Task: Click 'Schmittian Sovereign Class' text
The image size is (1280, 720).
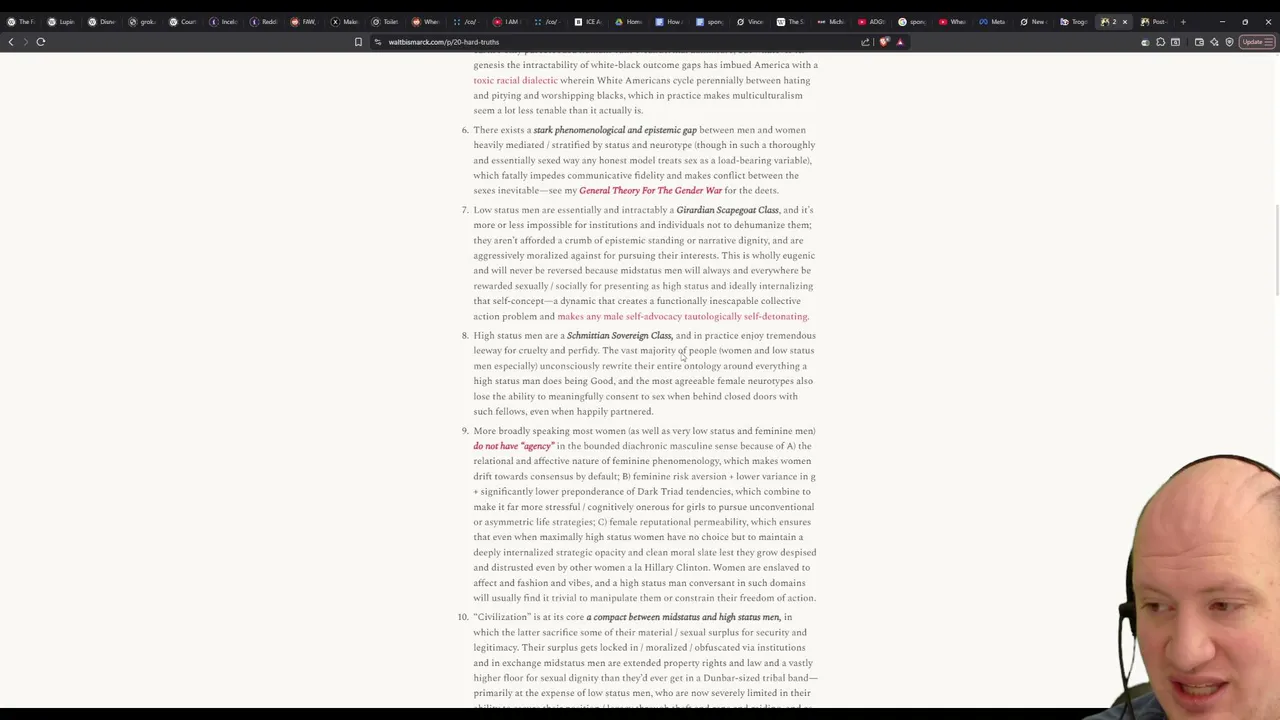Action: click(619, 335)
